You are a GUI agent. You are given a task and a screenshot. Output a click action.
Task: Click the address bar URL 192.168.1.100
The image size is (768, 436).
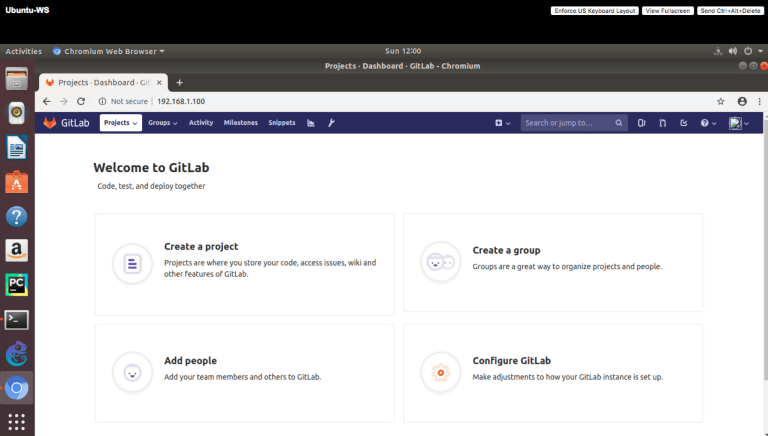point(181,101)
